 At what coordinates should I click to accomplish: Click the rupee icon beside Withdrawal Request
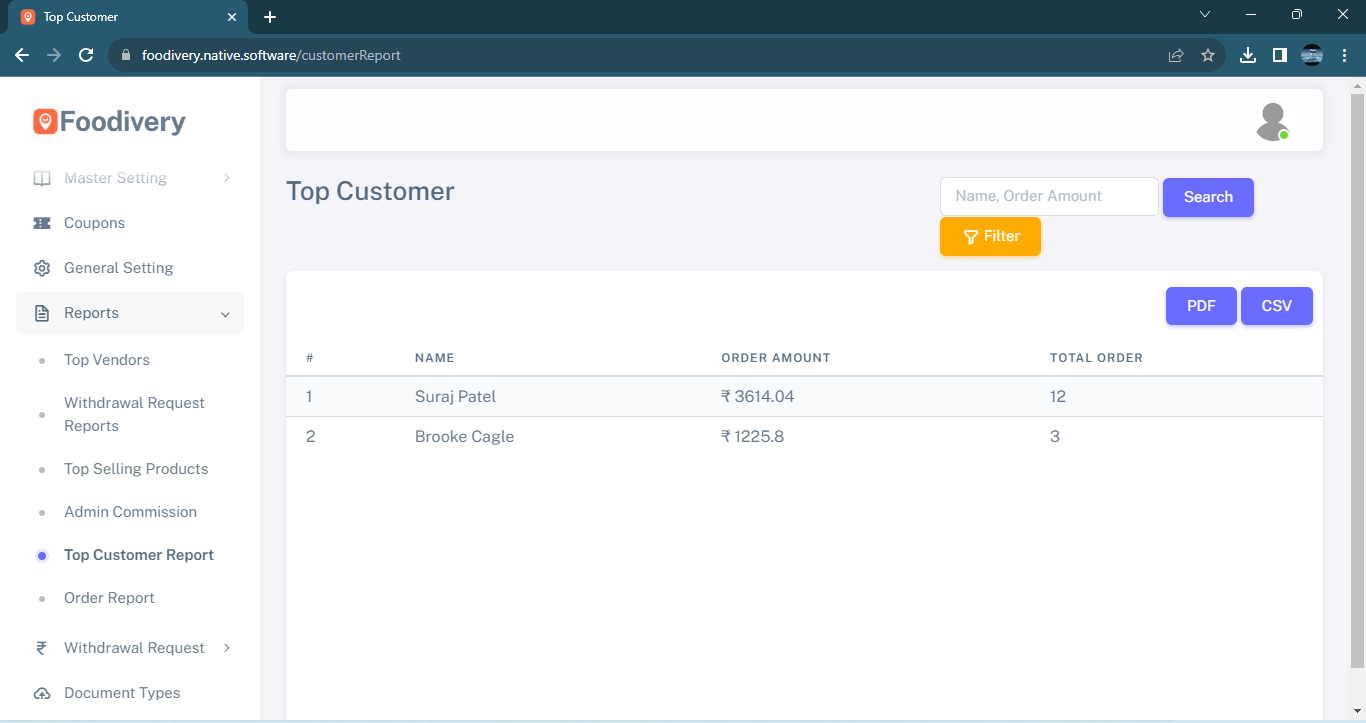pos(42,648)
